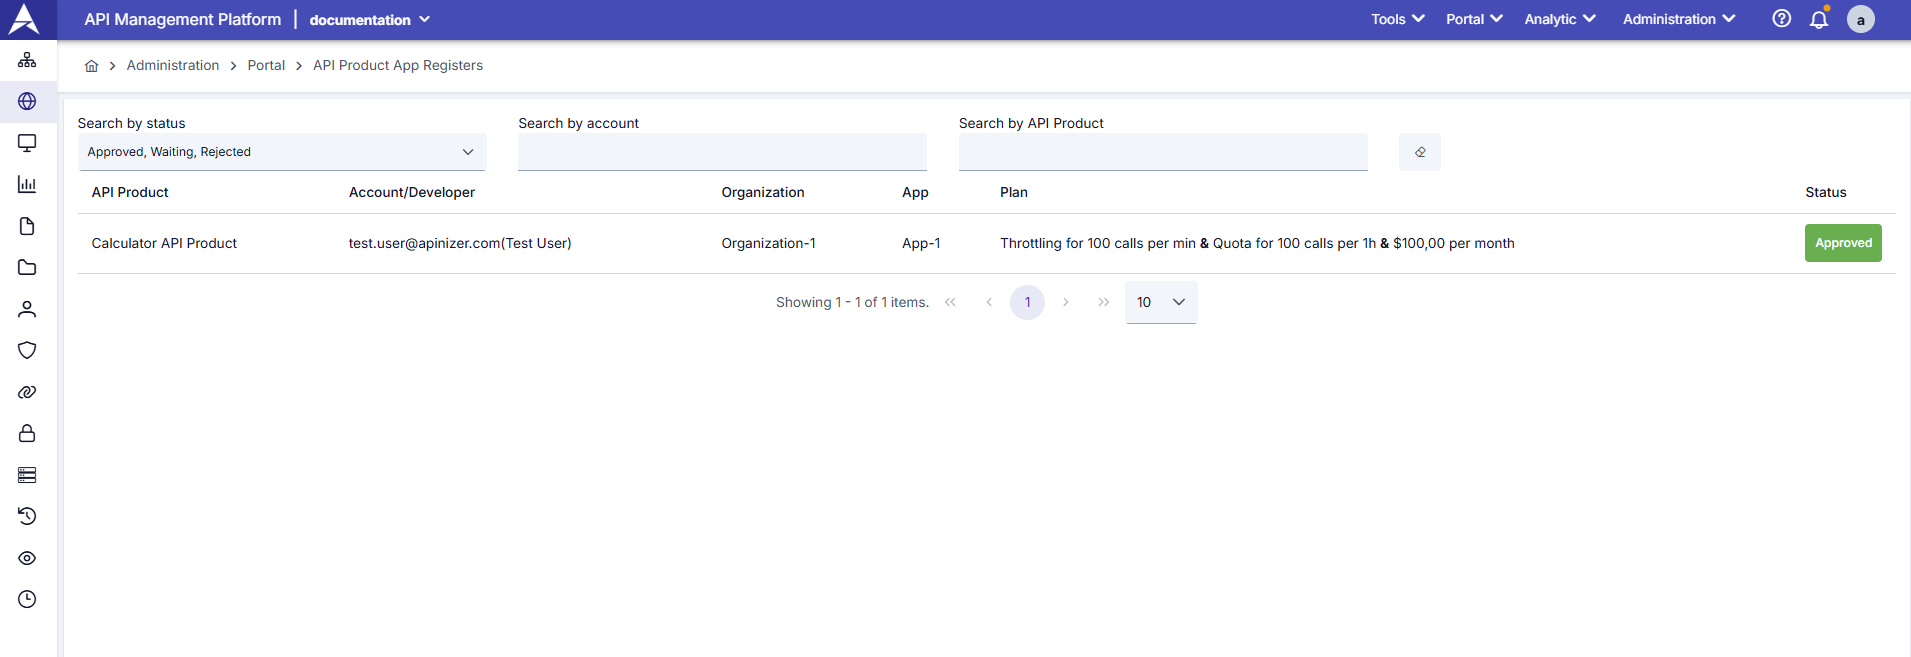1911x657 pixels.
Task: Click the Portal breadcrumb link
Action: pyautogui.click(x=266, y=65)
